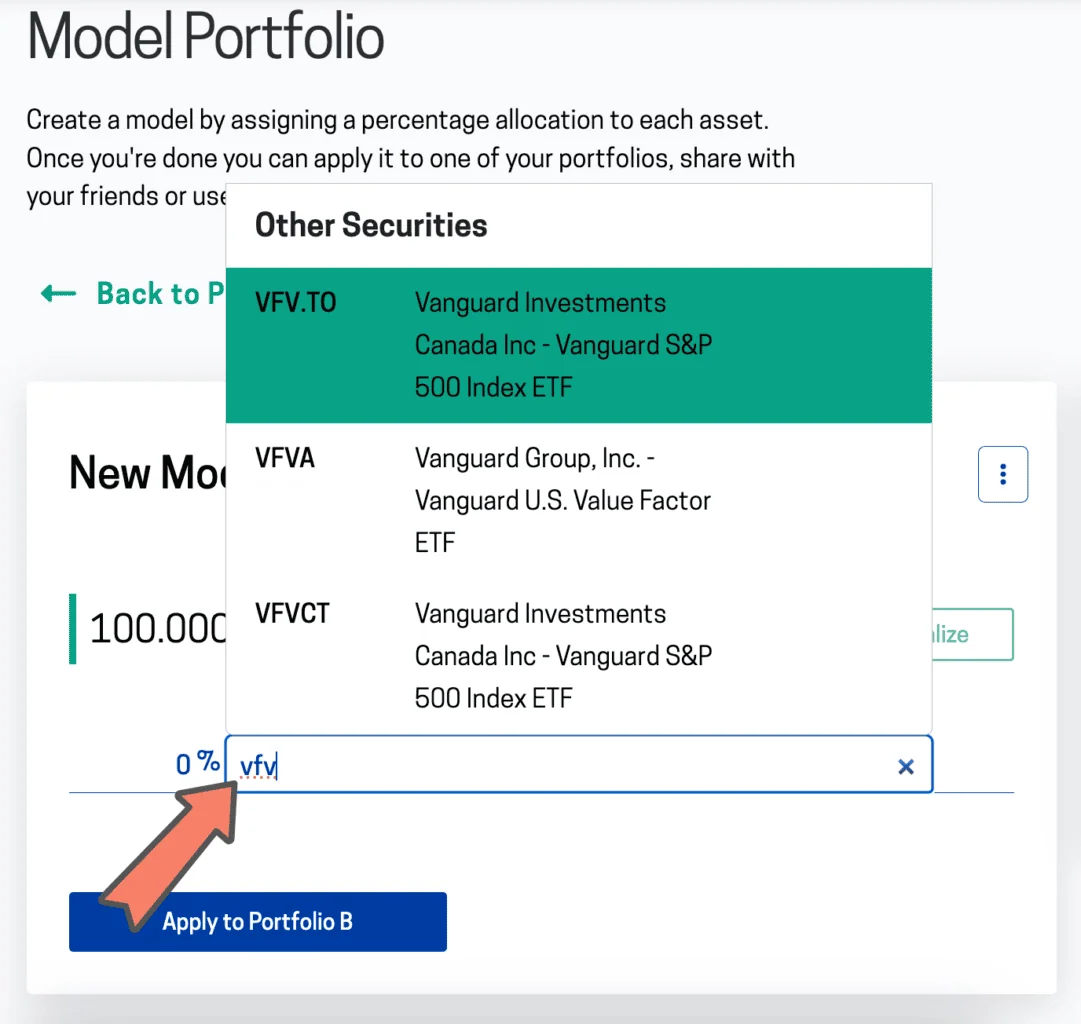Screen dimensions: 1081x1024
Task: Click the green bar beside 100.000
Action: [73, 629]
